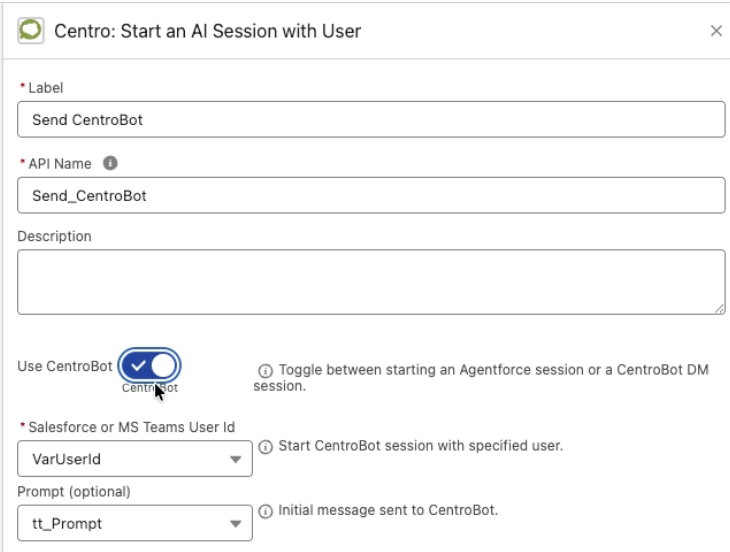Expand the tt_Prompt dropdown arrow
This screenshot has width=730, height=552.
pyautogui.click(x=236, y=524)
